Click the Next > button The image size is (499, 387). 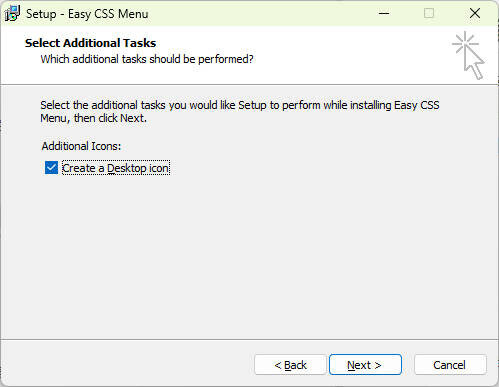(x=365, y=365)
